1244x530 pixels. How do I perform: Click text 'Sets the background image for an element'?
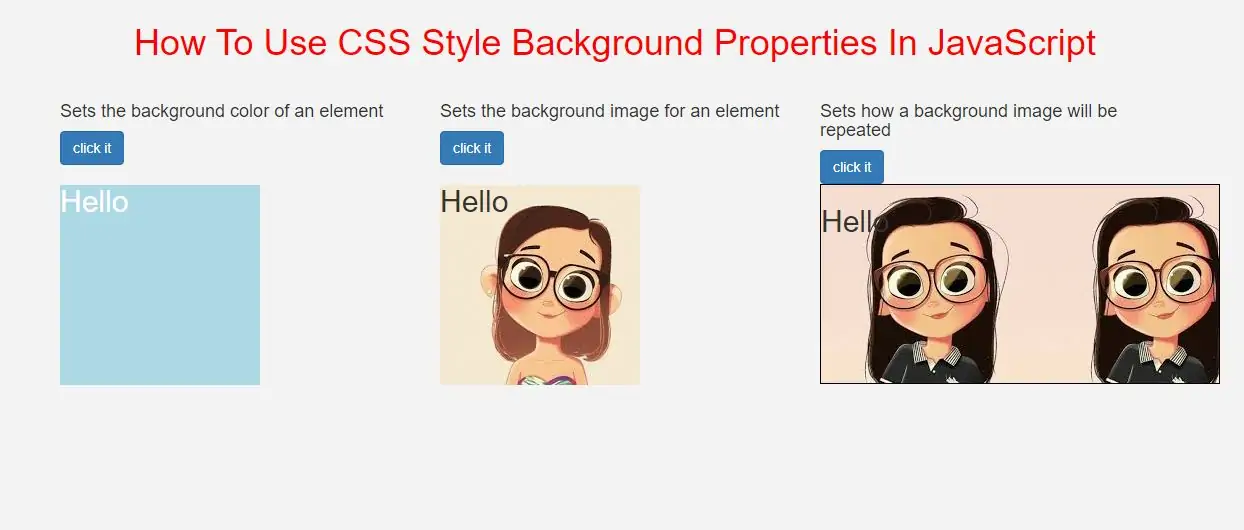point(610,111)
